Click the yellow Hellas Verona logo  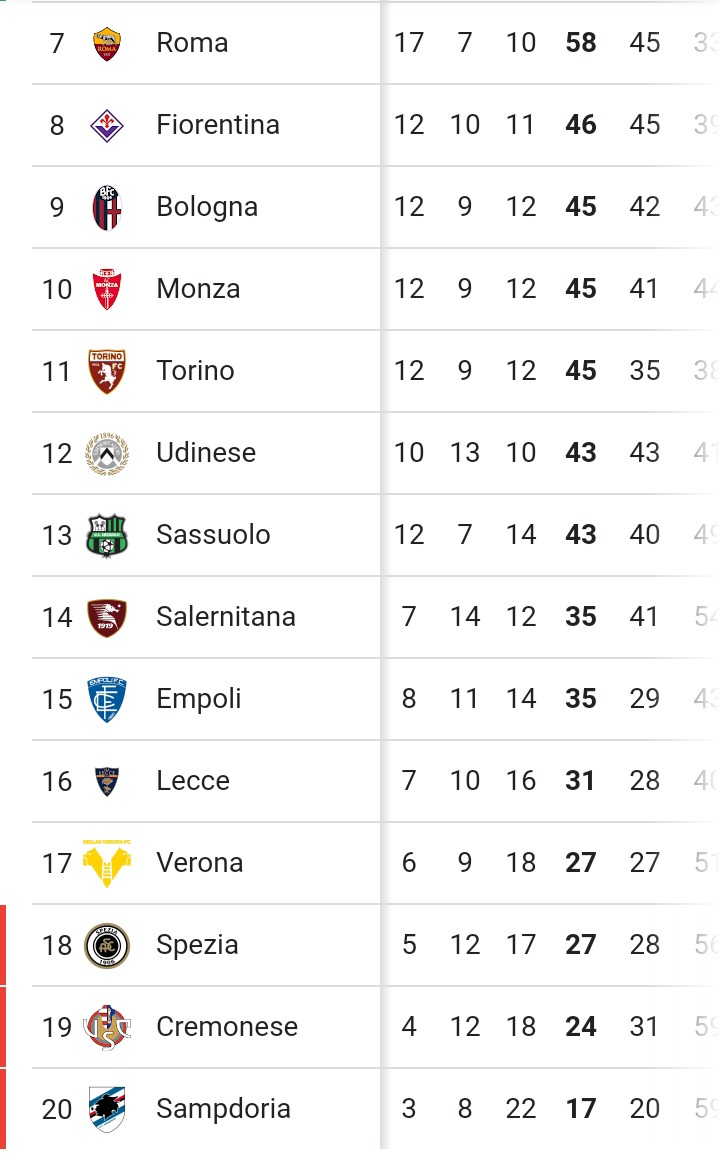[107, 863]
